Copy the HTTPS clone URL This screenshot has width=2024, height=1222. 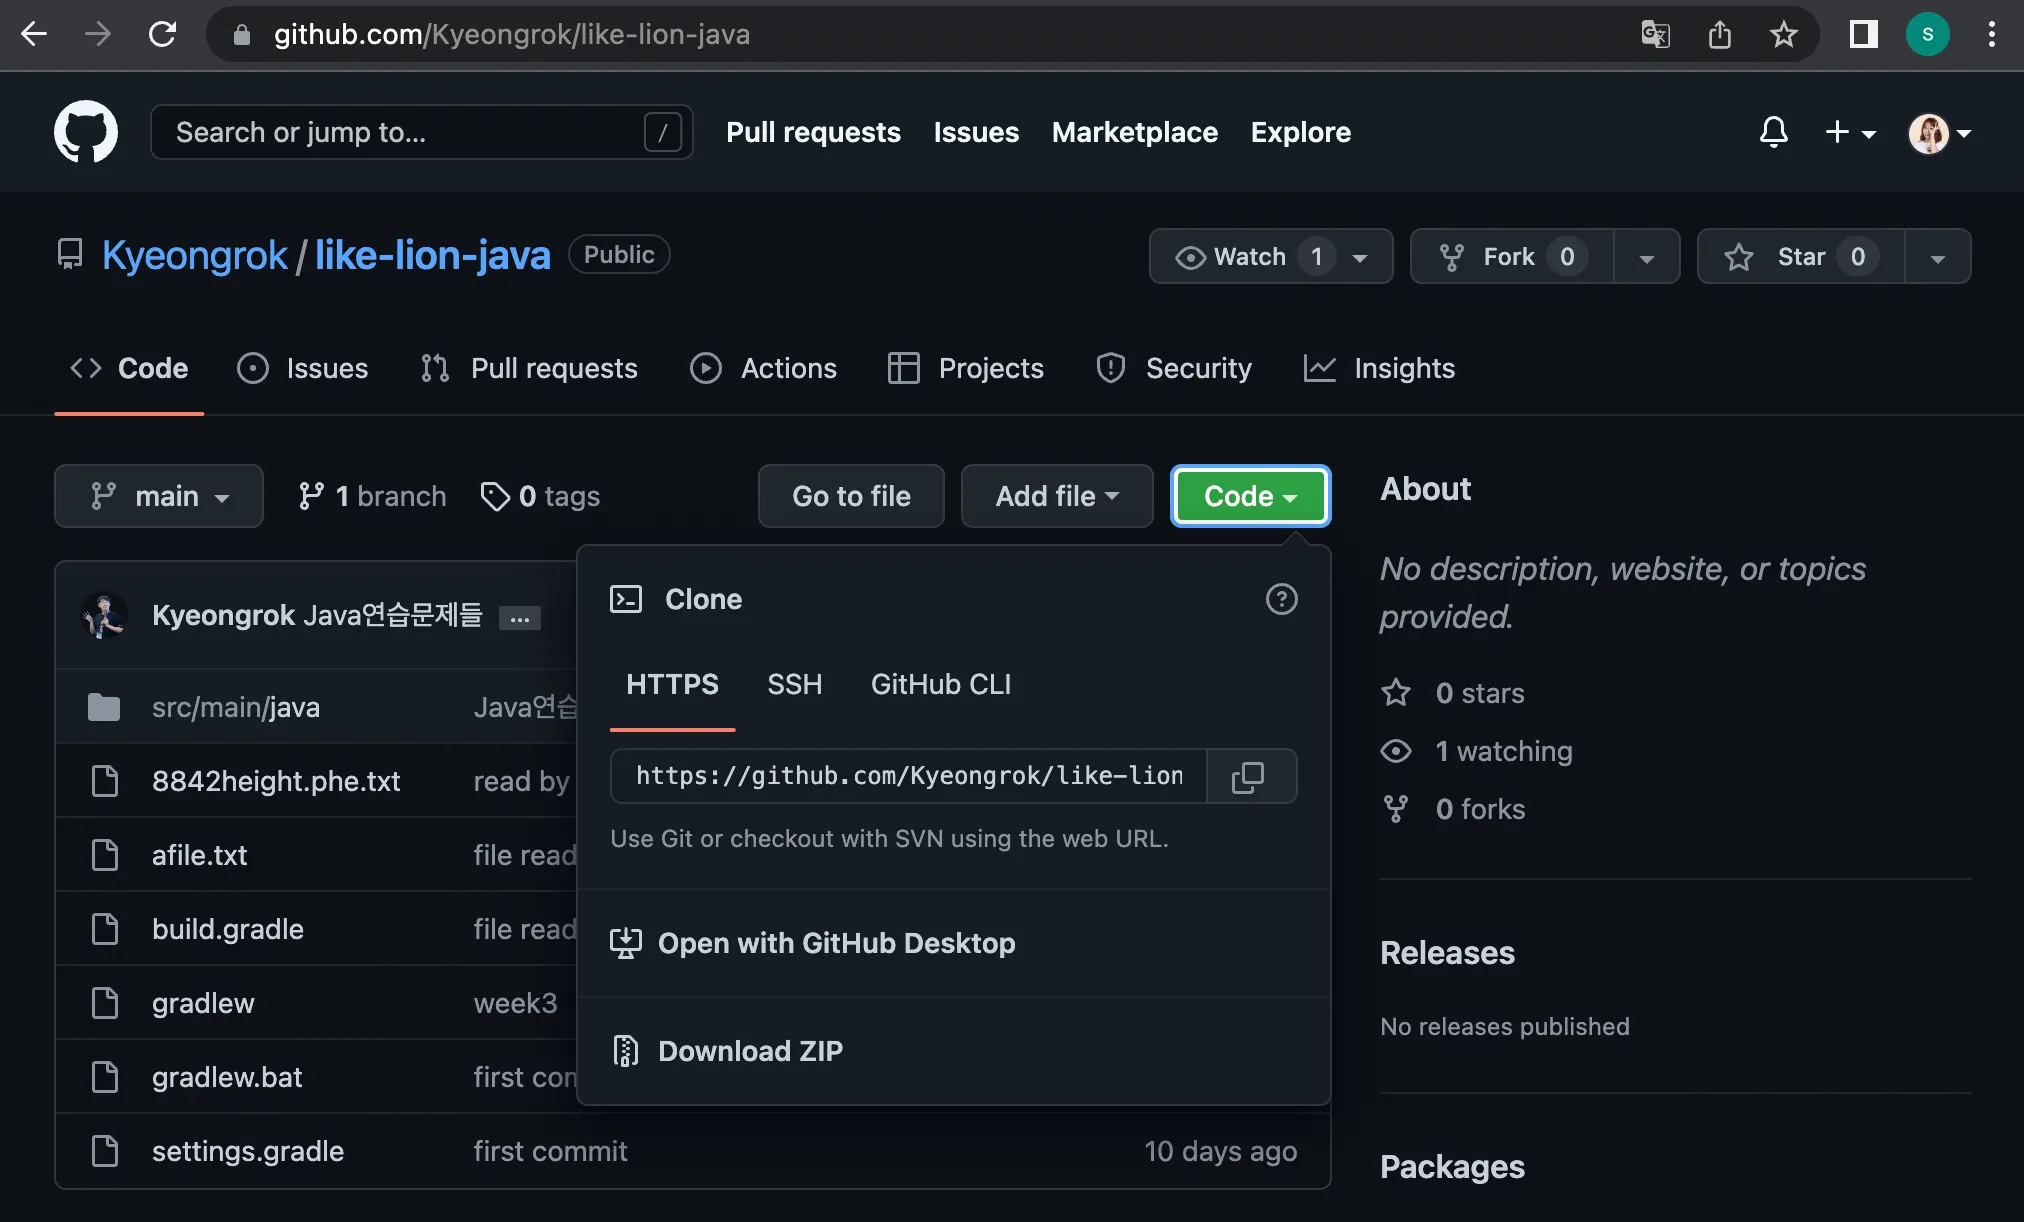(x=1248, y=776)
